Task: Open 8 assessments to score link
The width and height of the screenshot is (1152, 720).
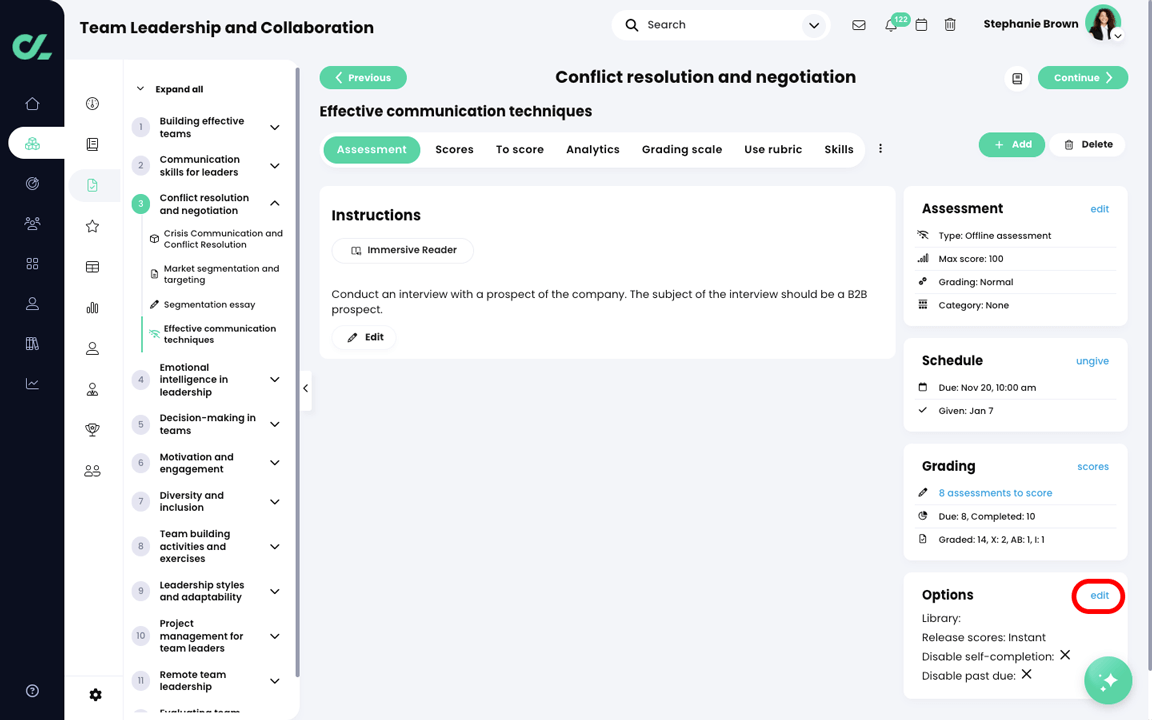Action: click(996, 493)
